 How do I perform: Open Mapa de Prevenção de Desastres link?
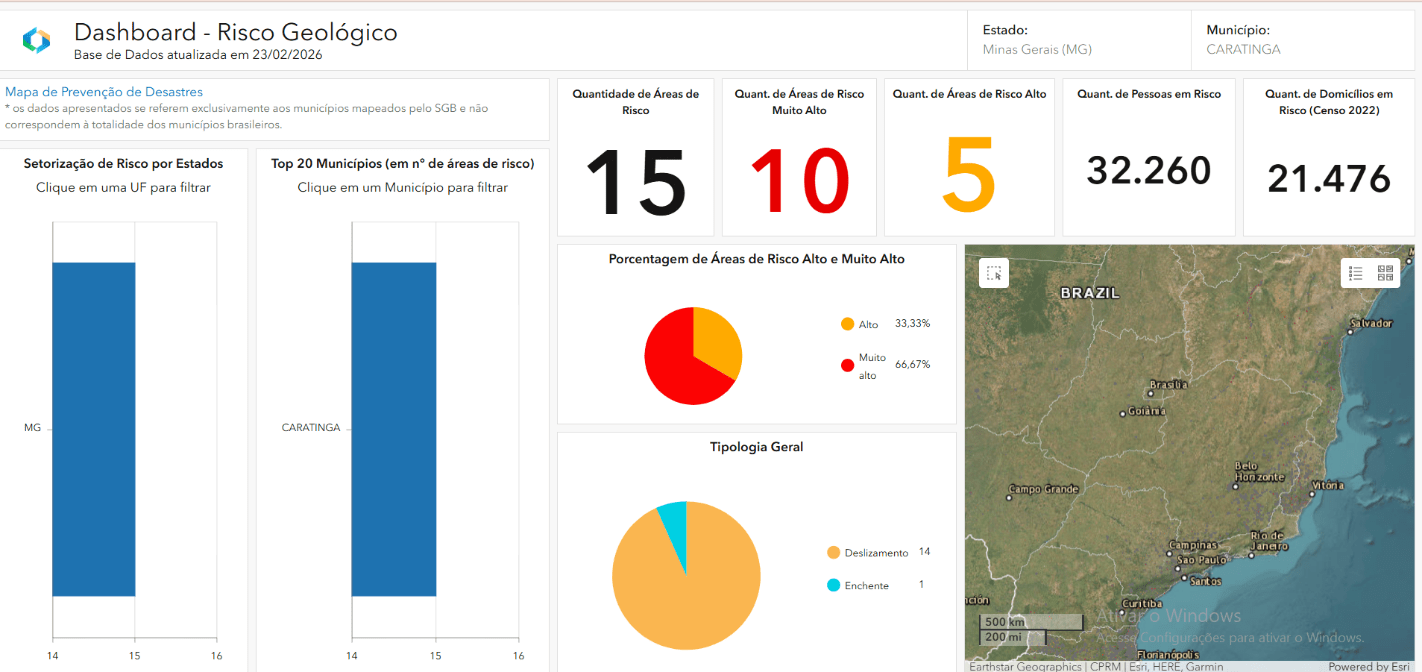click(x=104, y=92)
